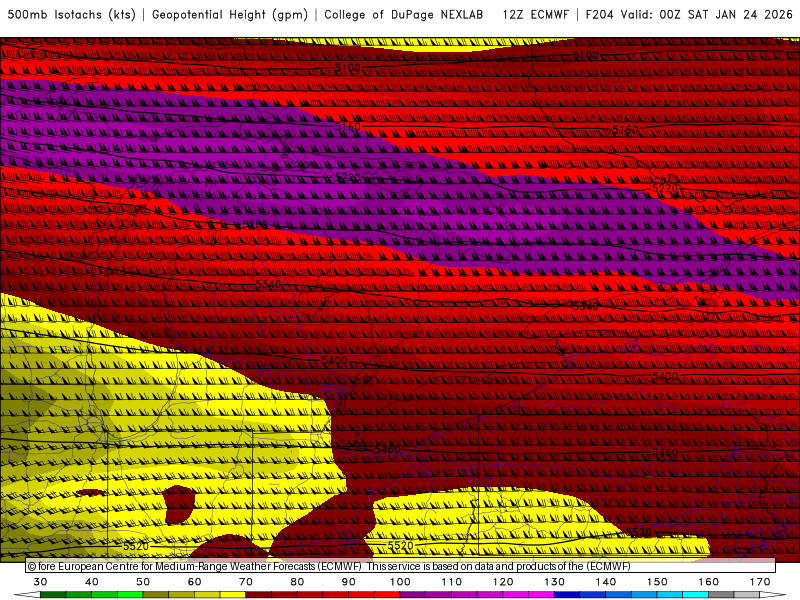Click the 170 kt label on the color scale
800x600 pixels.
(x=760, y=582)
